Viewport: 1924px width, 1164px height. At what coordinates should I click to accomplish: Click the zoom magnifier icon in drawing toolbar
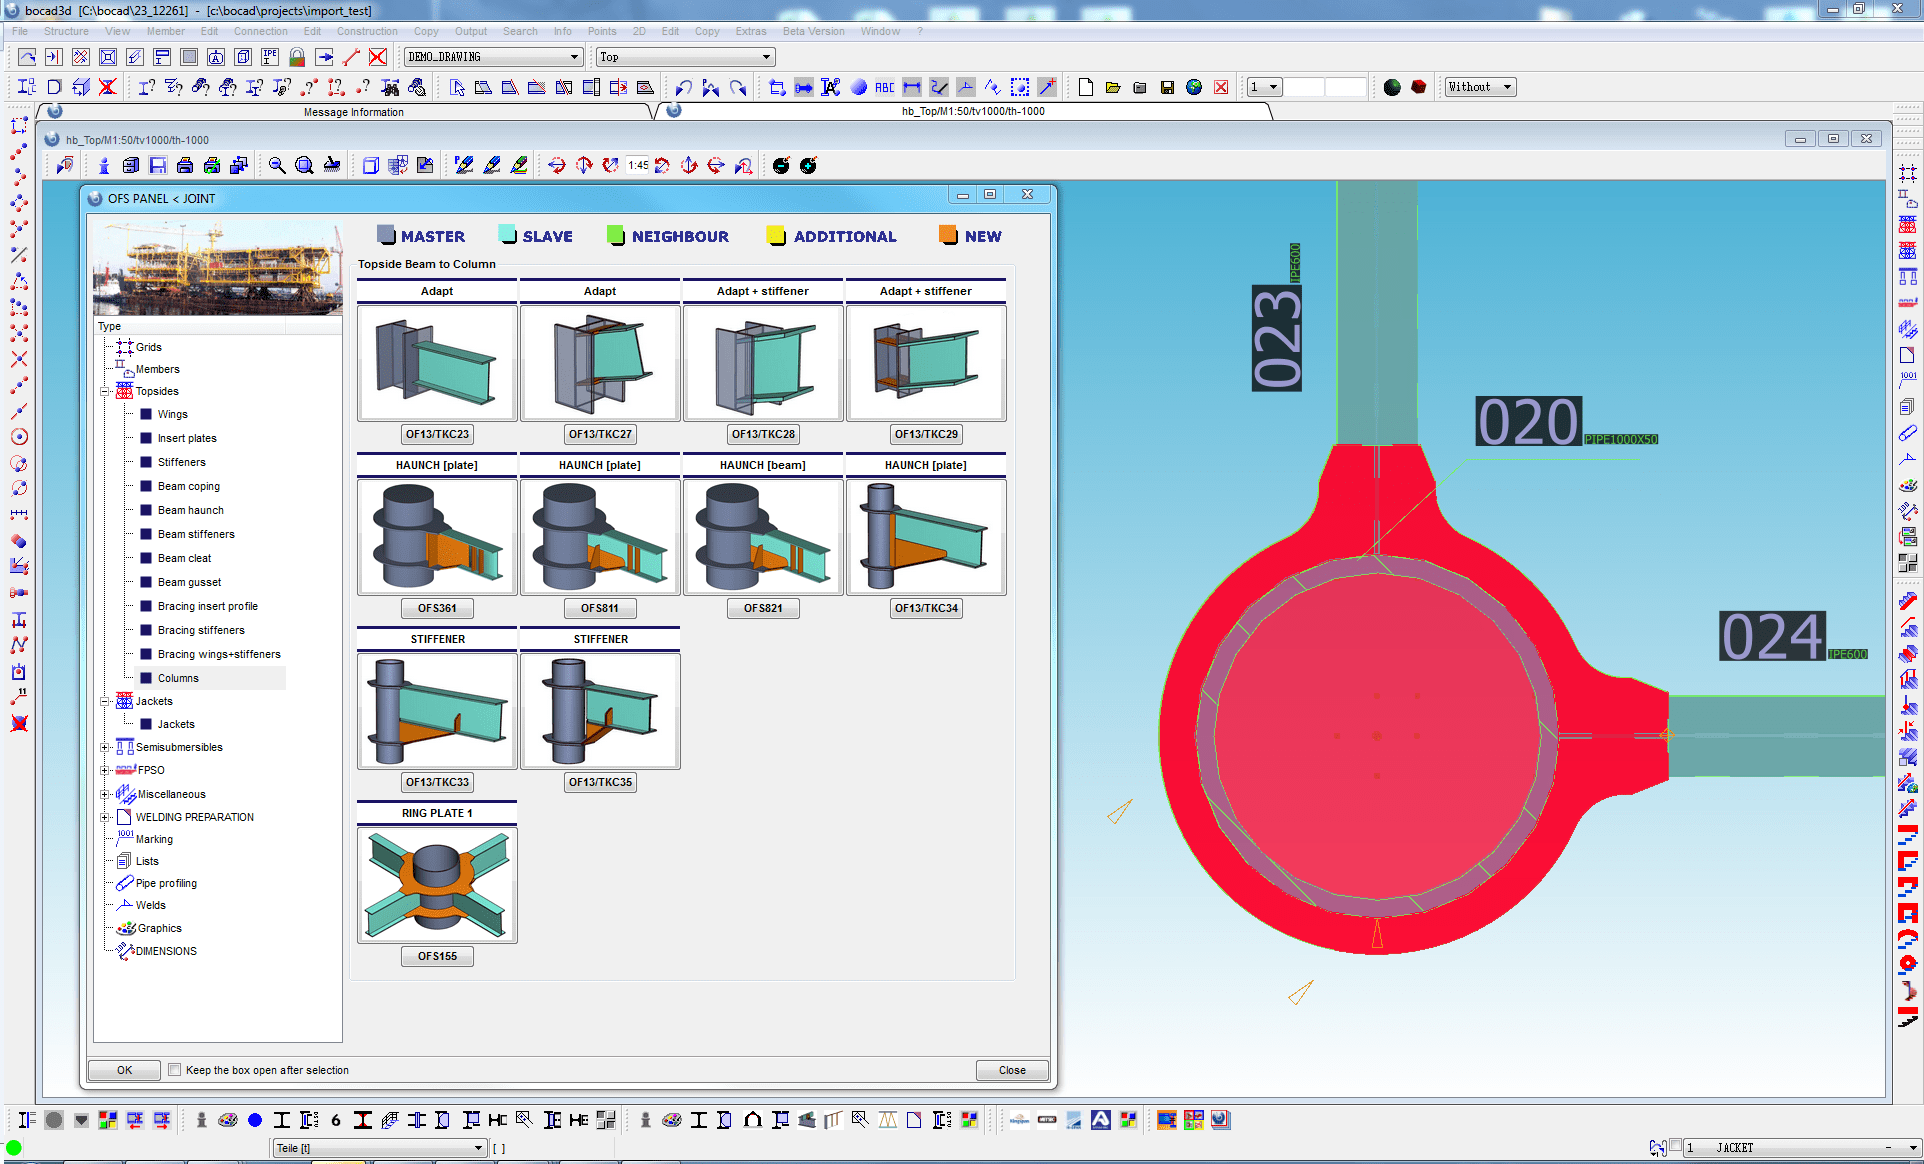pyautogui.click(x=277, y=166)
